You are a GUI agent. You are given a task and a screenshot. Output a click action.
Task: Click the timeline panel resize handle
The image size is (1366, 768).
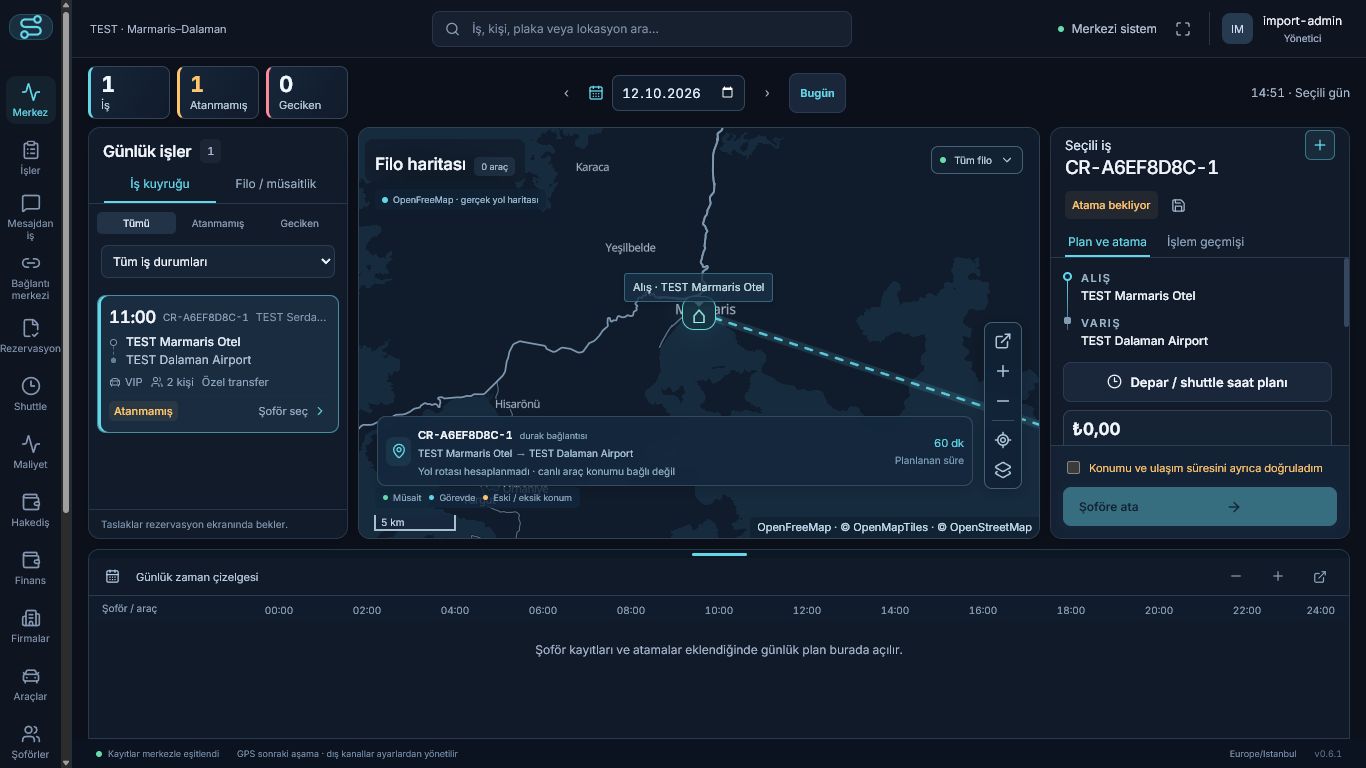[x=719, y=554]
